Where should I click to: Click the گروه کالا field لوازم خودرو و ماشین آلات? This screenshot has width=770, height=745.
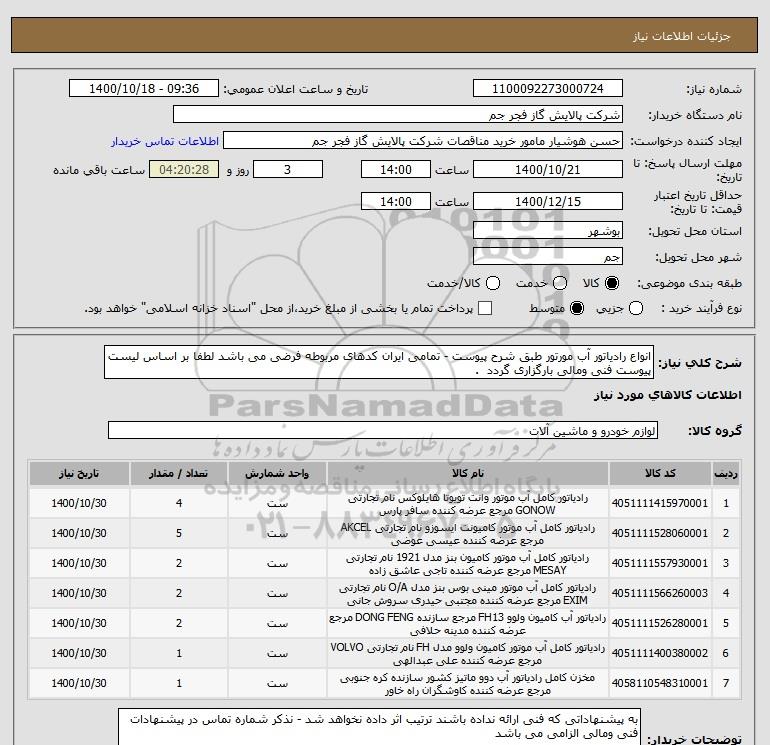coord(383,430)
